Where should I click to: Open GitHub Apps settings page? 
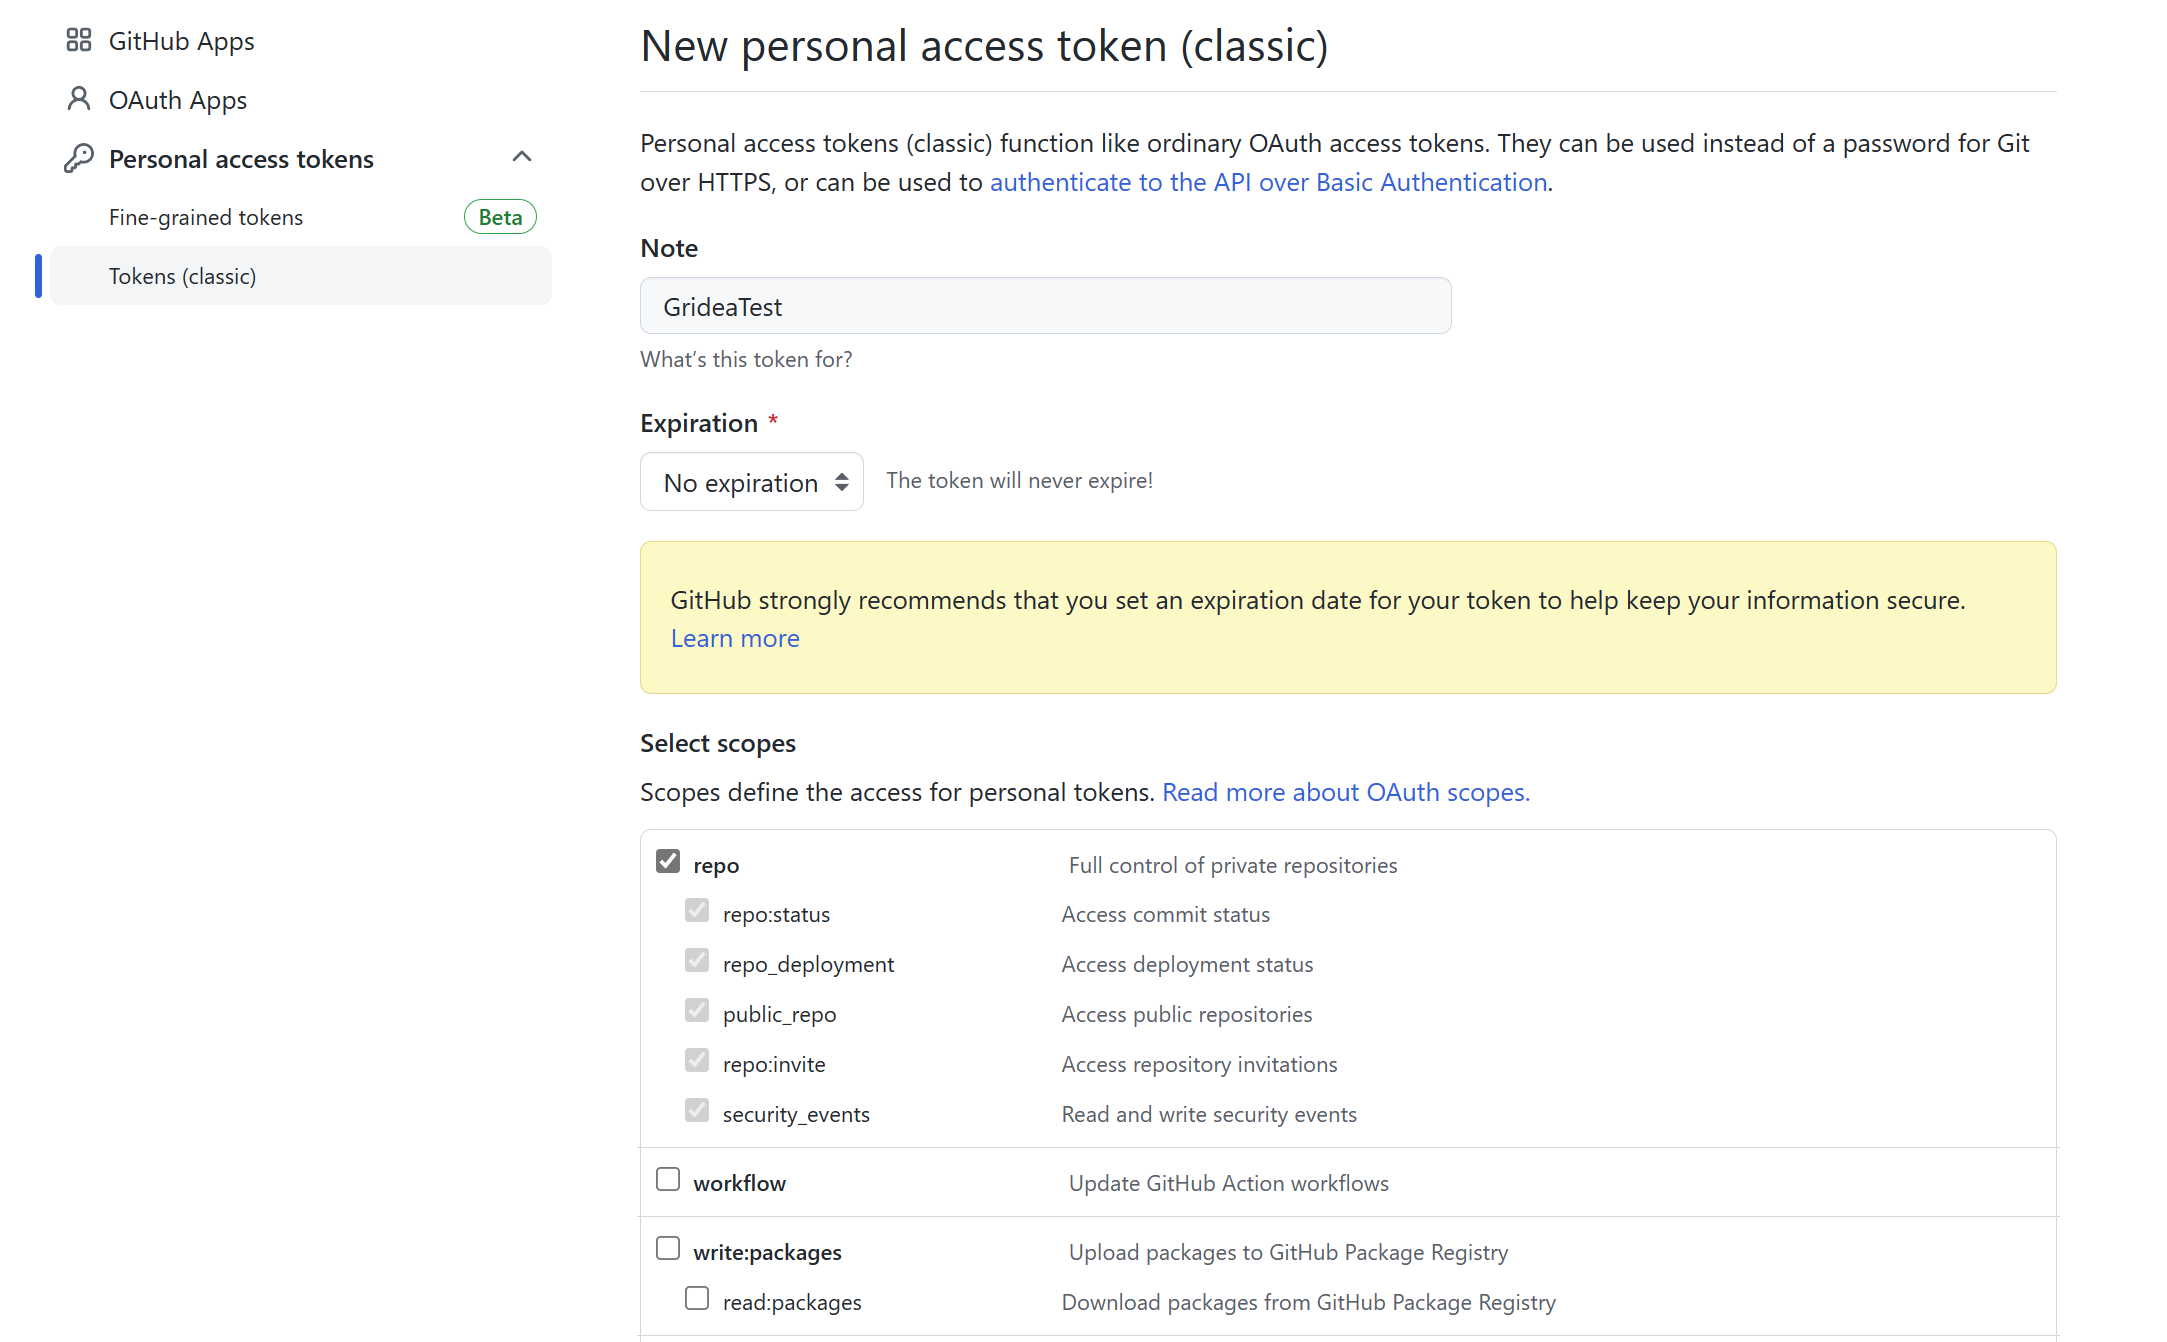tap(181, 41)
